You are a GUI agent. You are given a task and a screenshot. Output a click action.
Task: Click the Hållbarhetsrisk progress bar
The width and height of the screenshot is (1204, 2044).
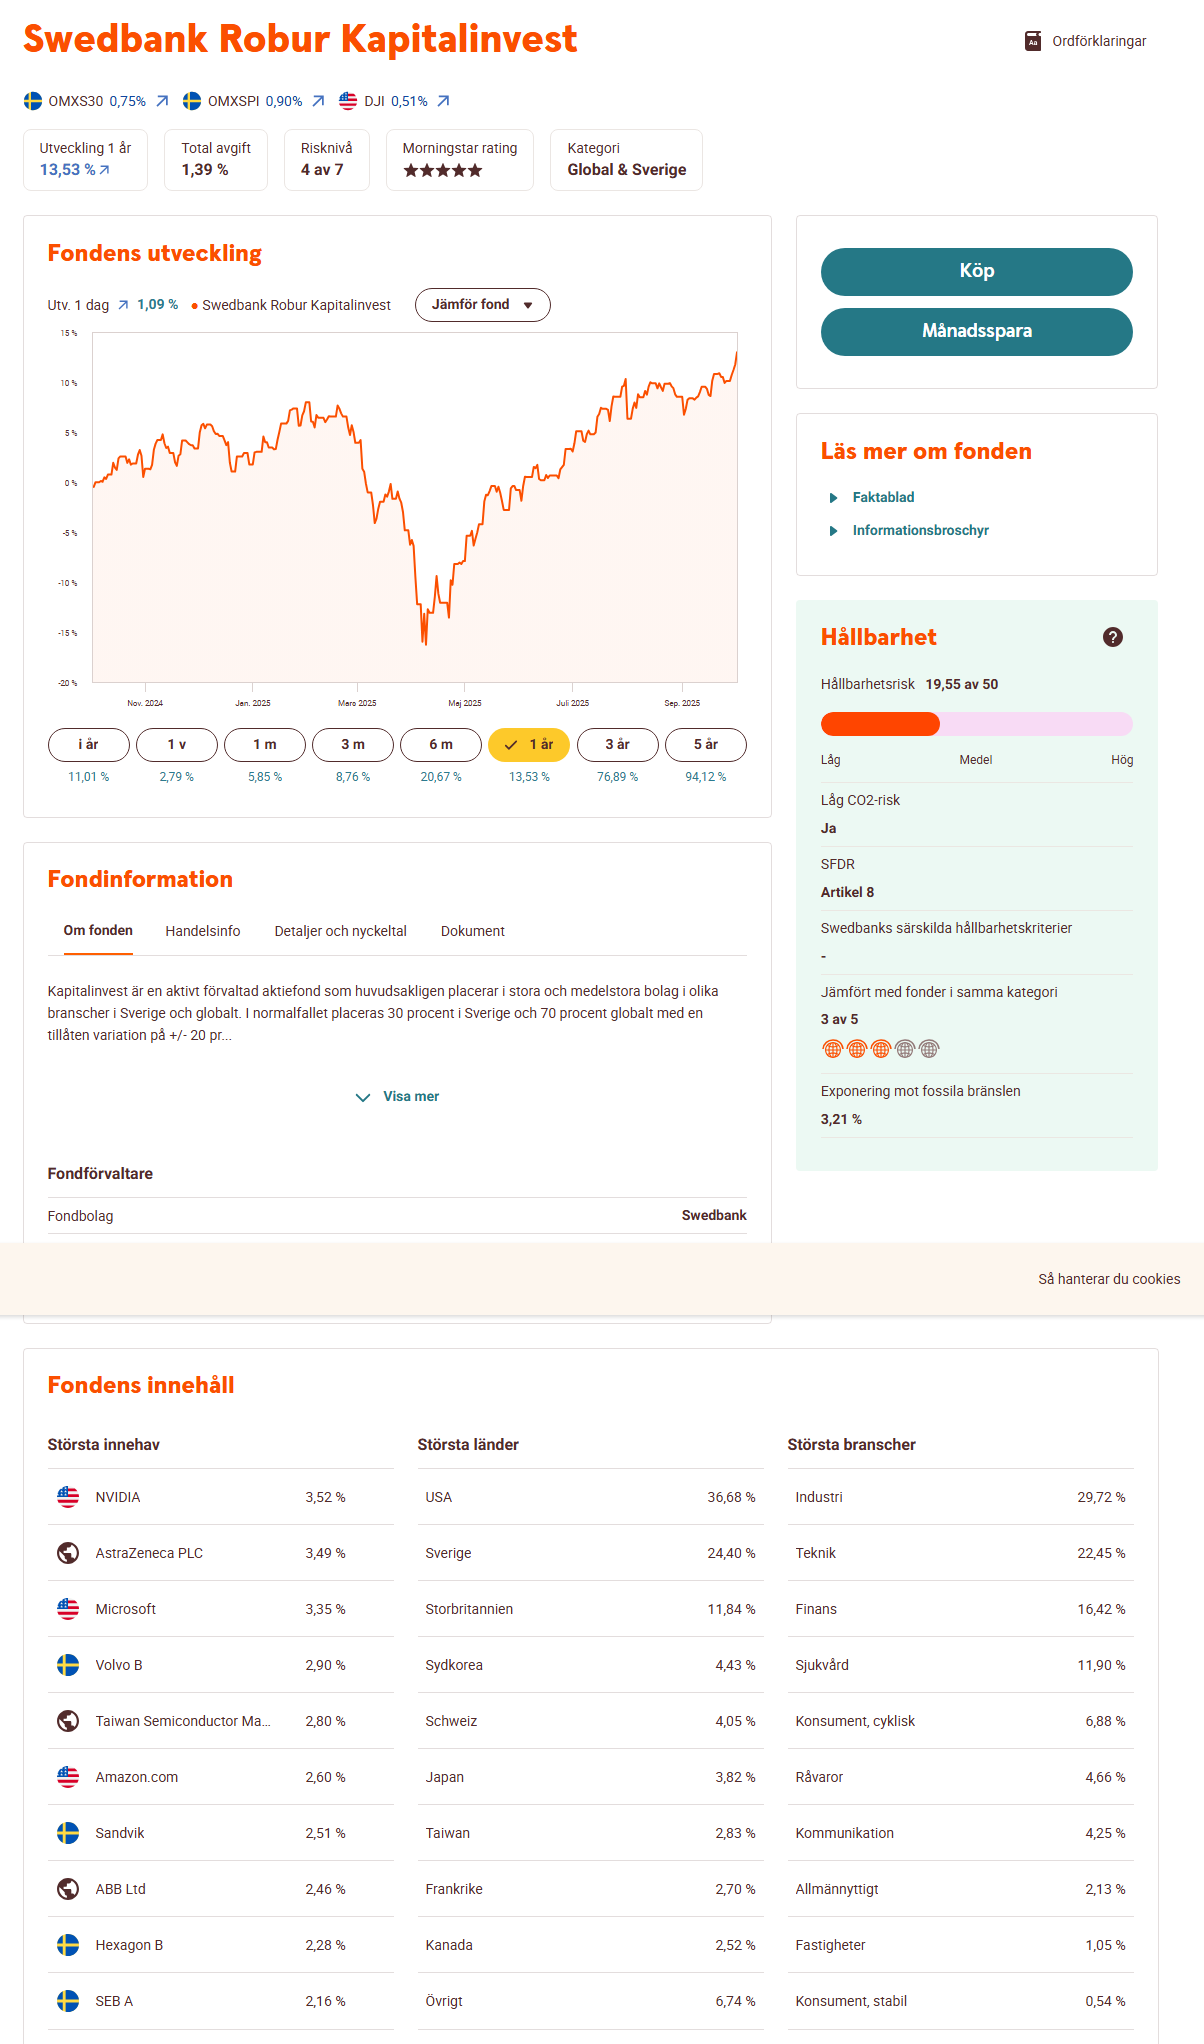point(976,724)
